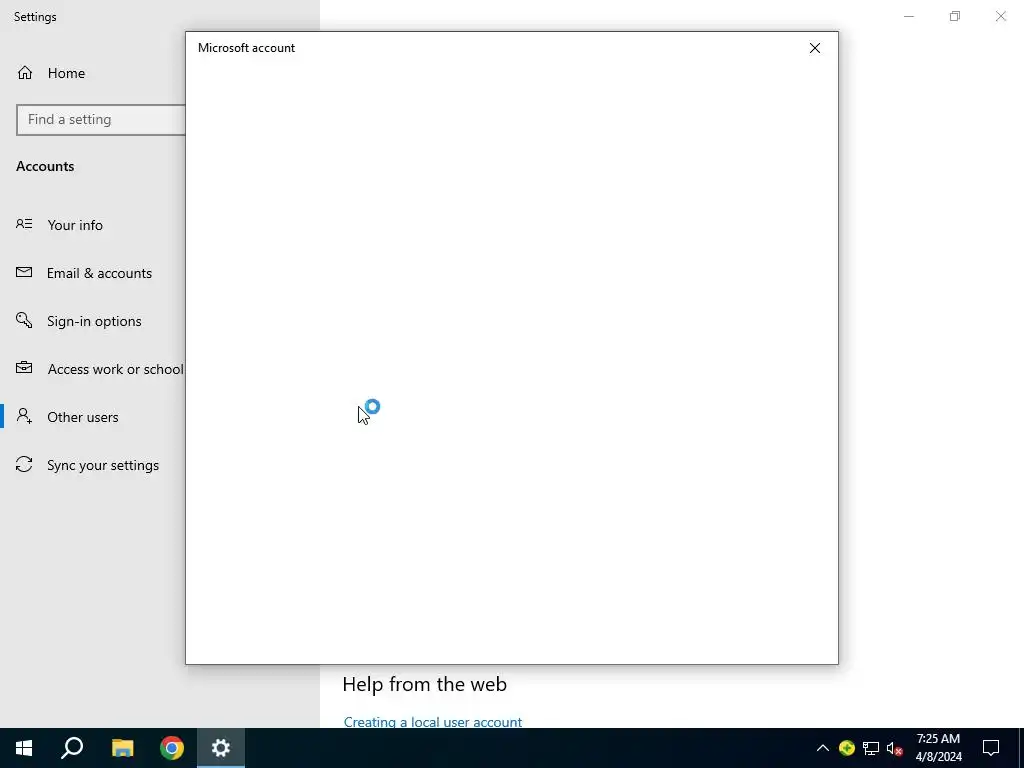Show hidden system tray icons
Viewport: 1024px width, 768px height.
click(822, 748)
